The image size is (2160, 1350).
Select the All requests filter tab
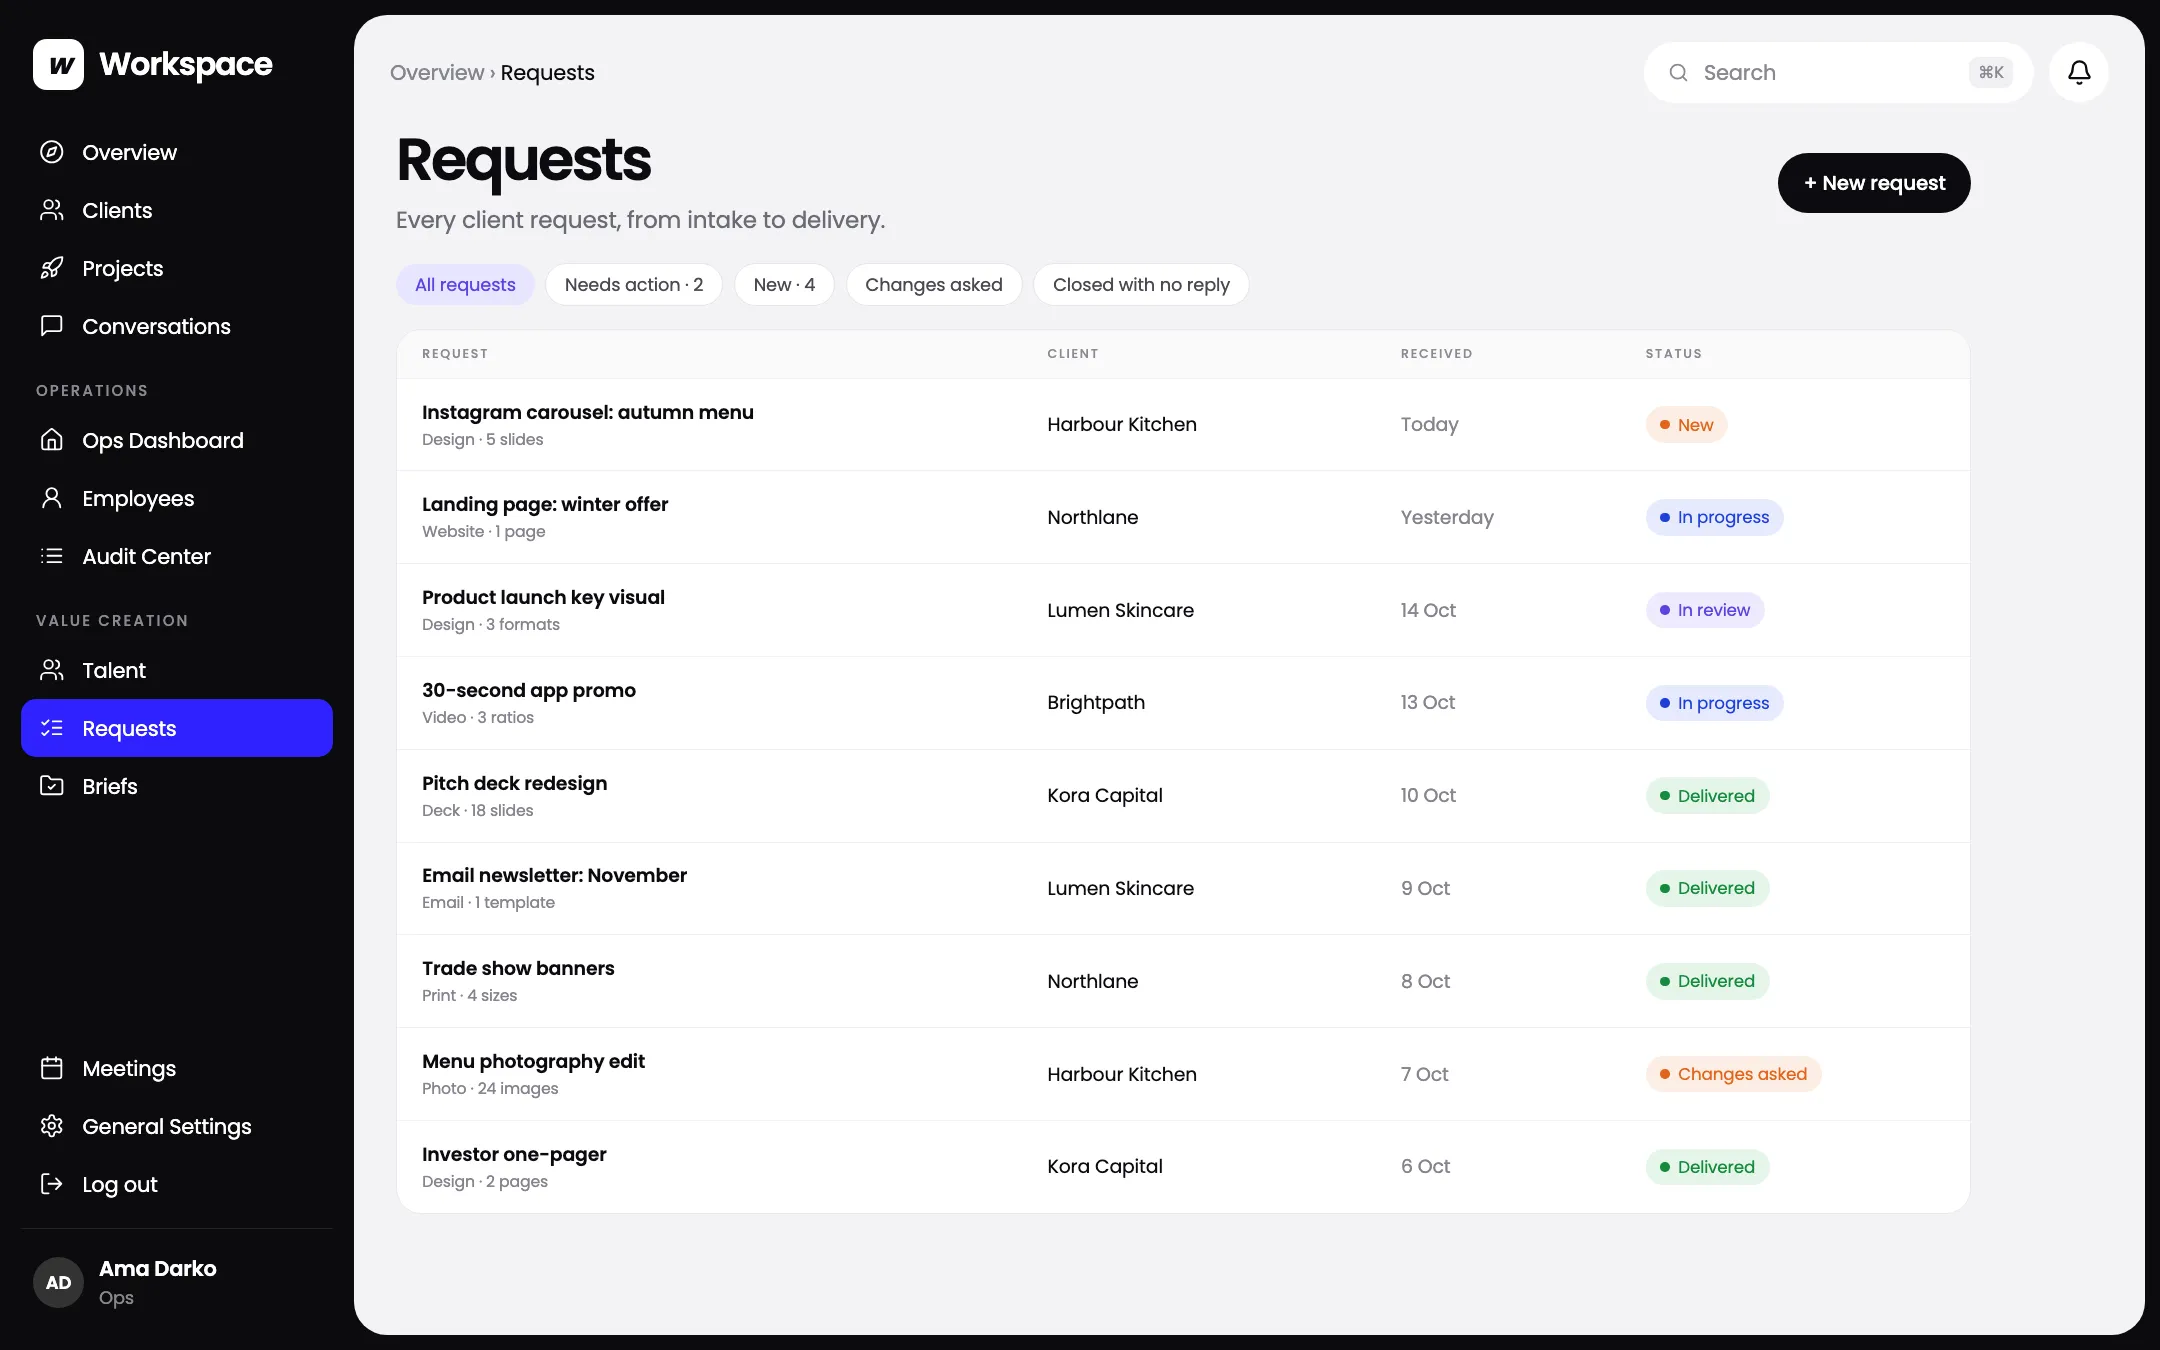(x=465, y=285)
